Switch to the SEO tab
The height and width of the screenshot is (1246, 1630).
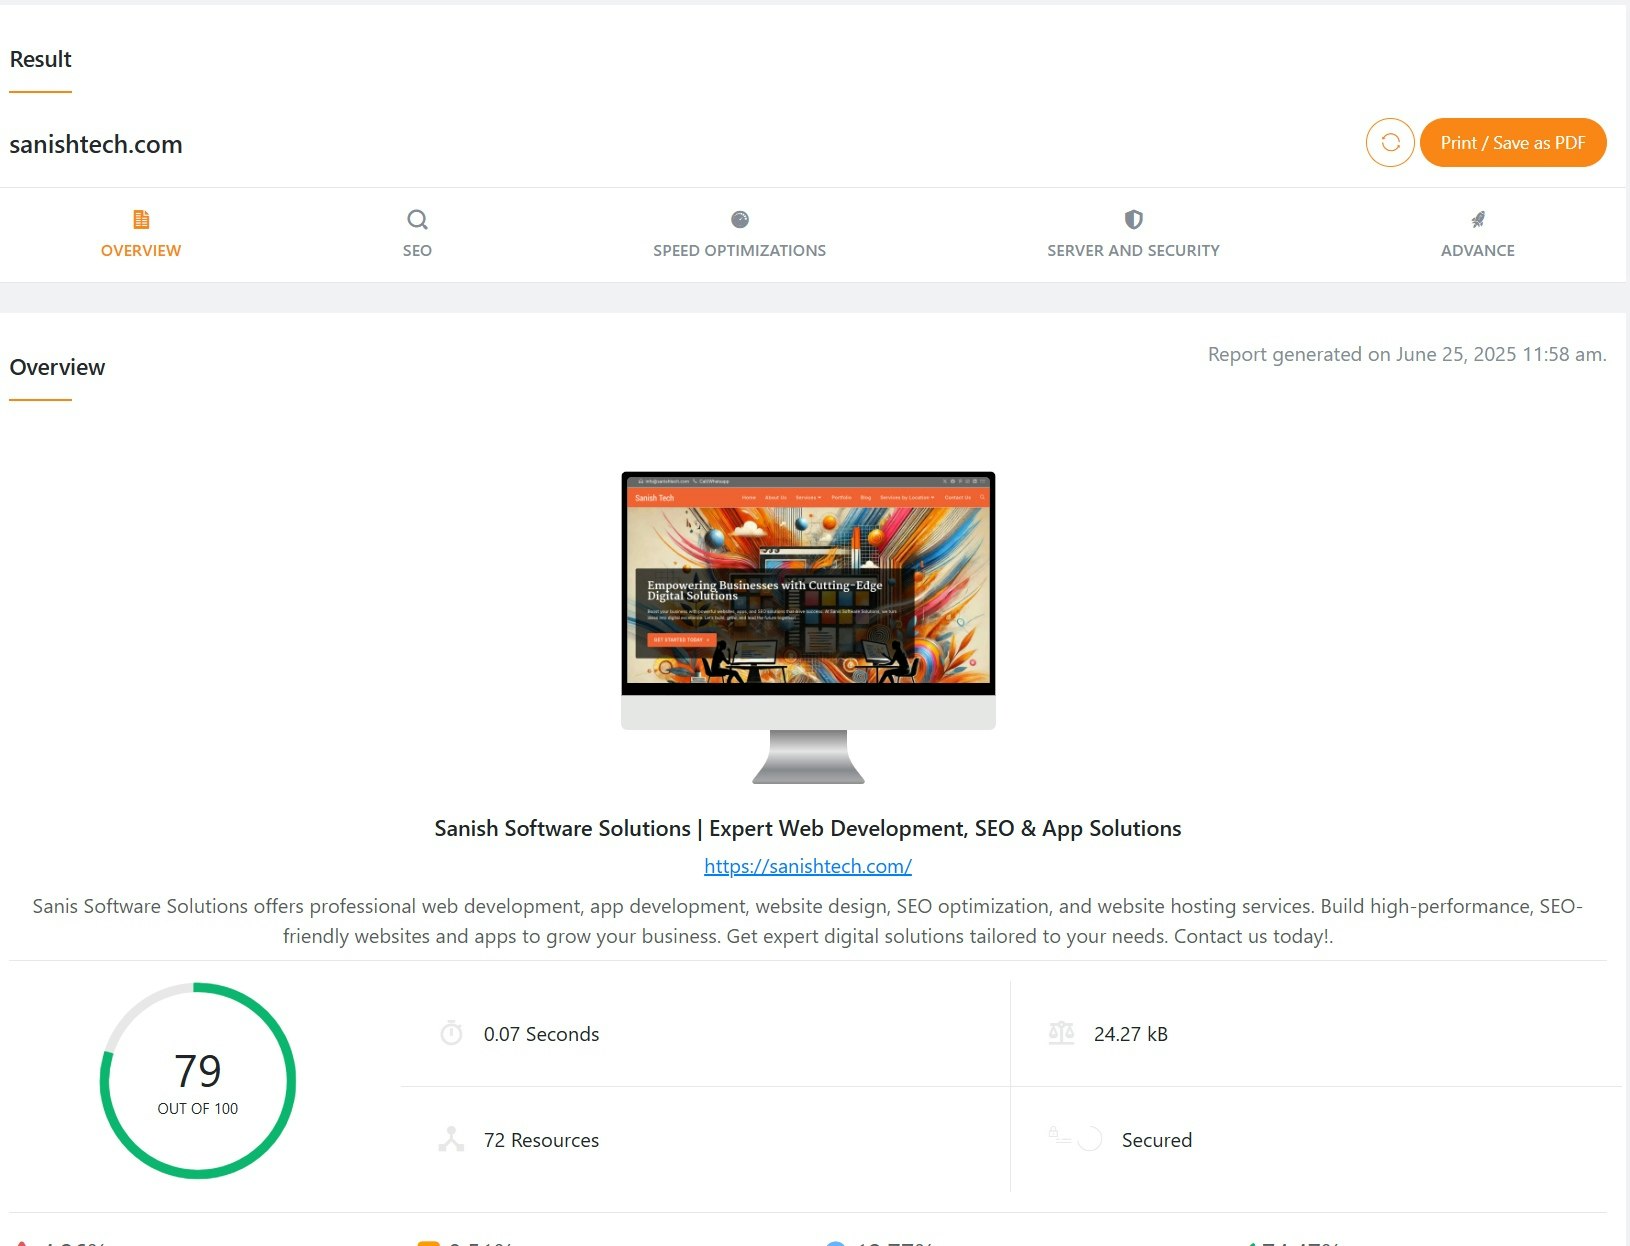coord(417,235)
